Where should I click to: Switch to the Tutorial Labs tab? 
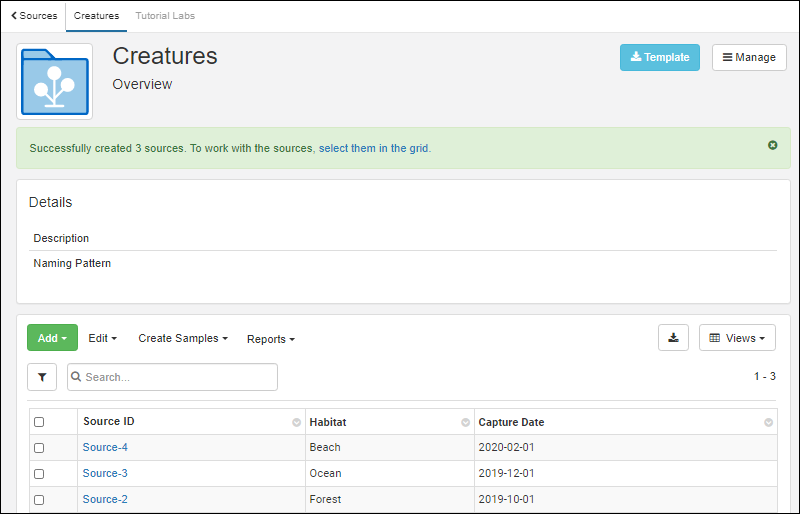(165, 16)
